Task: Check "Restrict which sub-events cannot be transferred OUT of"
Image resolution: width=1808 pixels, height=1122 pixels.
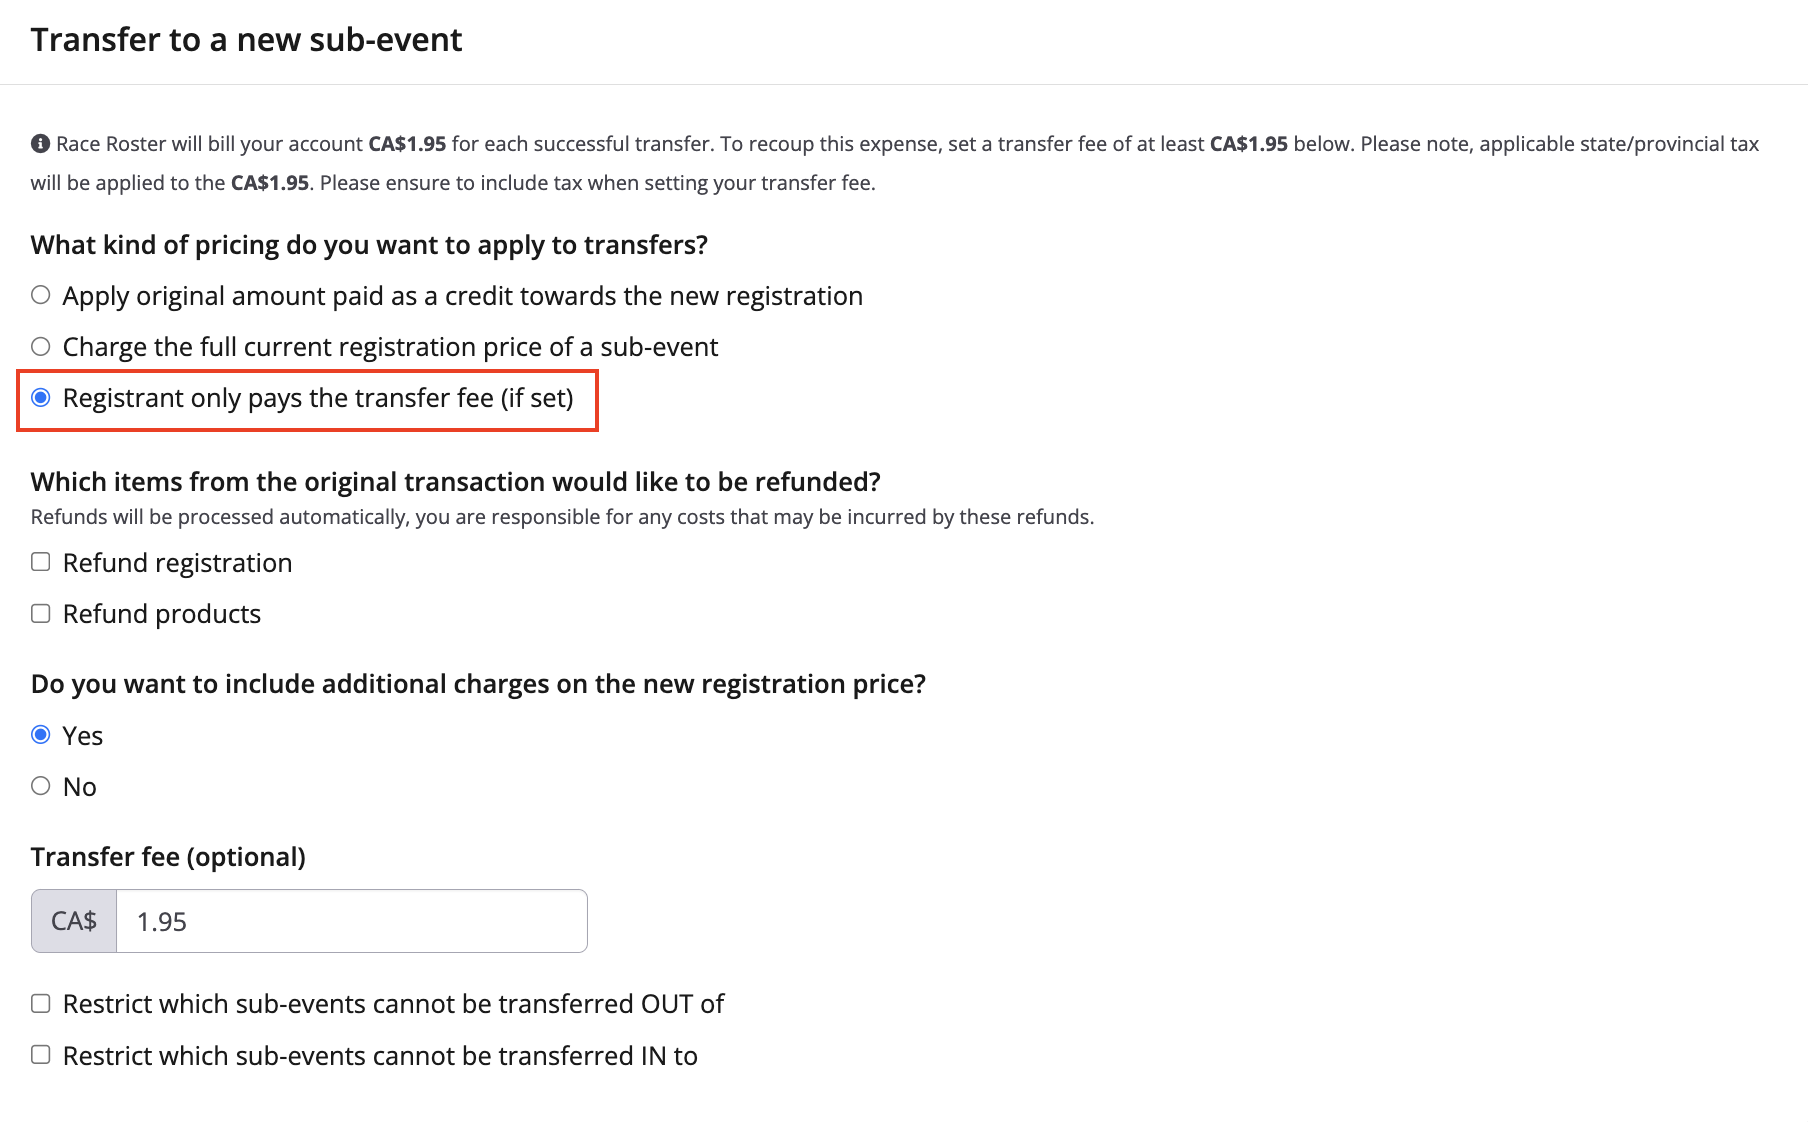Action: [x=41, y=1003]
